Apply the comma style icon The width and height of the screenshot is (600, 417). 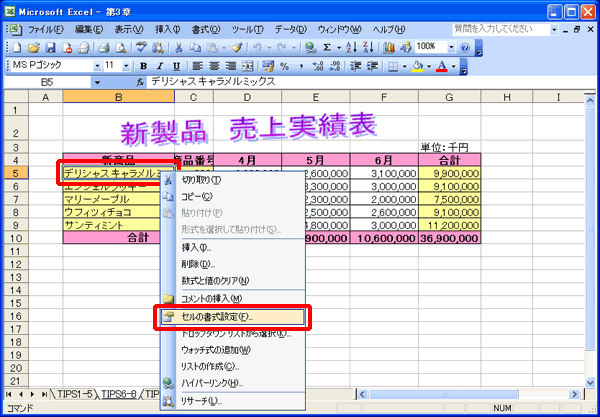[301, 67]
